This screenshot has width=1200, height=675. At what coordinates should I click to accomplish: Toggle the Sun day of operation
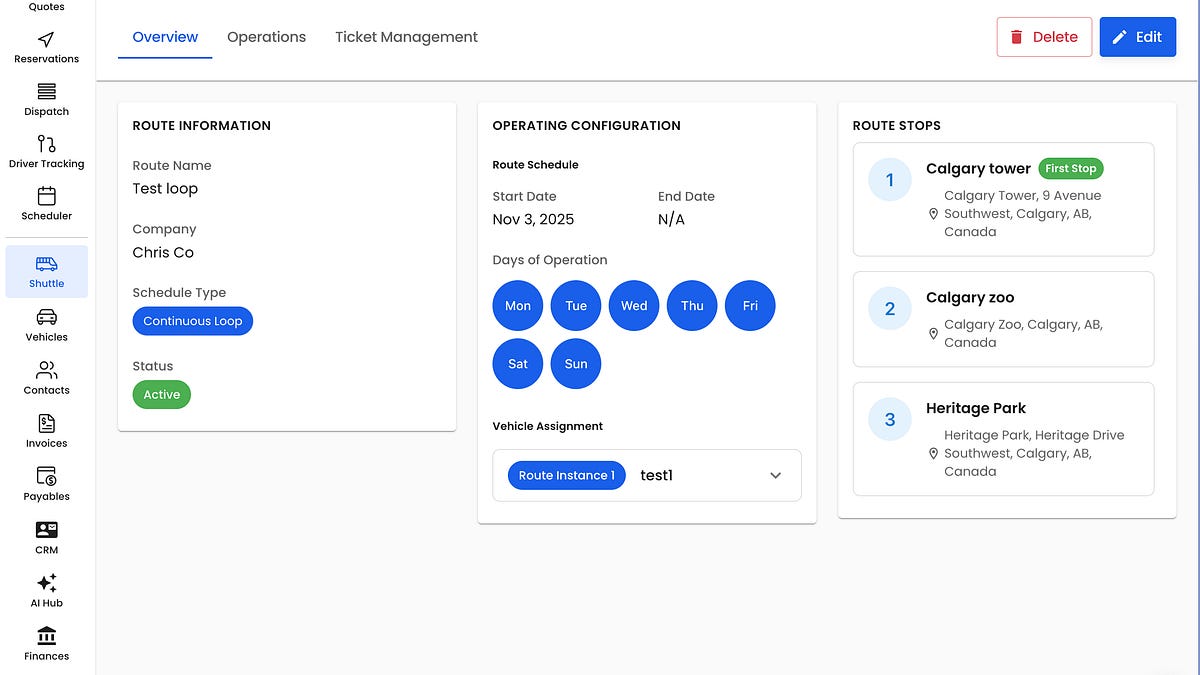coord(576,364)
